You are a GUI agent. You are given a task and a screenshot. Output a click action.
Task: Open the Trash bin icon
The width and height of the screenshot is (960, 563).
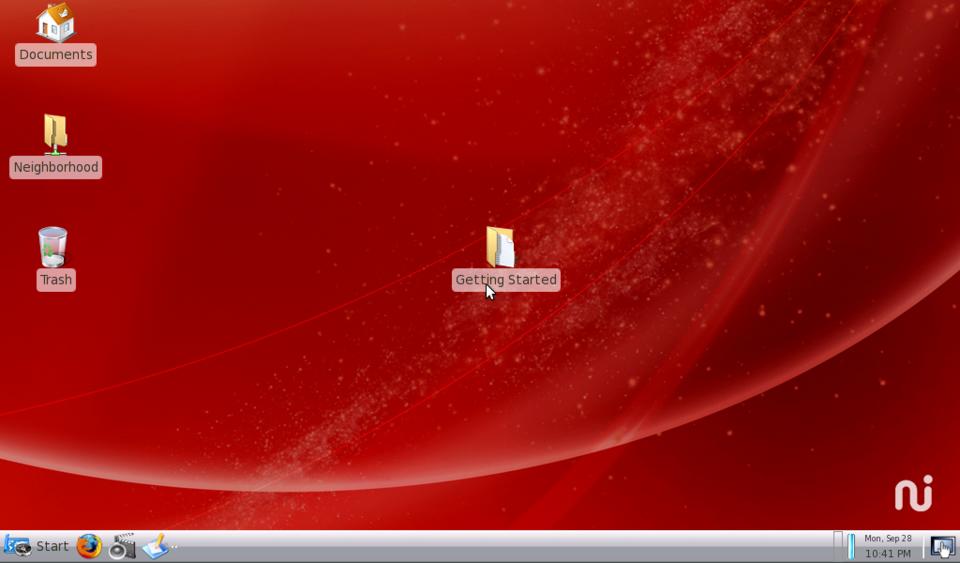click(53, 247)
